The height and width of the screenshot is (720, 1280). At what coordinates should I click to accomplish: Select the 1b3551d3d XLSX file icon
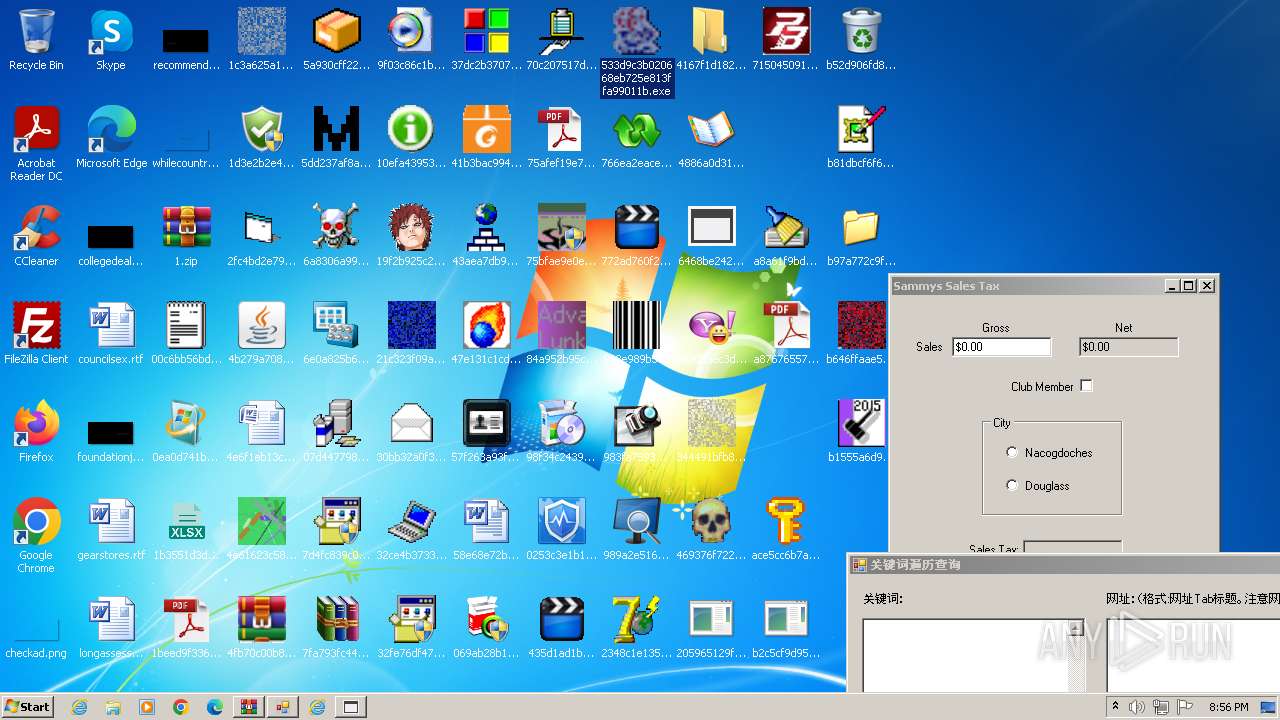point(186,530)
